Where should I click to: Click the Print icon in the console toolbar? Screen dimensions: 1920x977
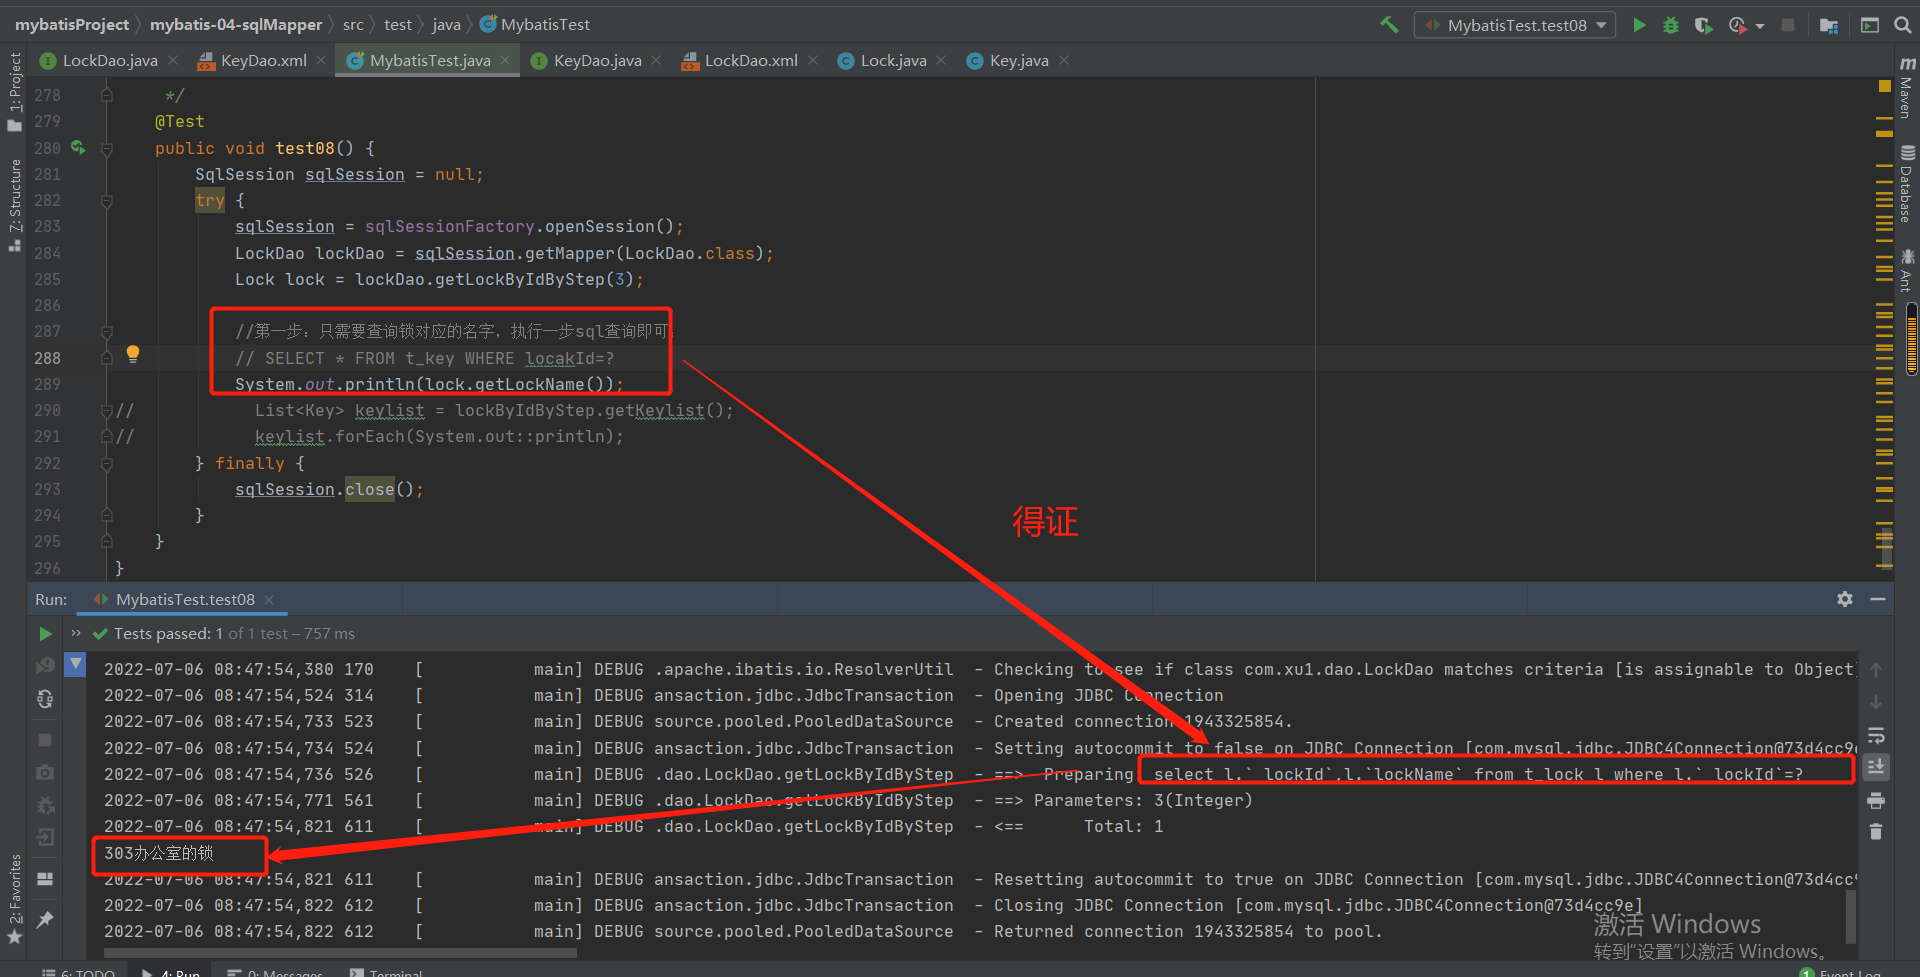click(x=1876, y=800)
